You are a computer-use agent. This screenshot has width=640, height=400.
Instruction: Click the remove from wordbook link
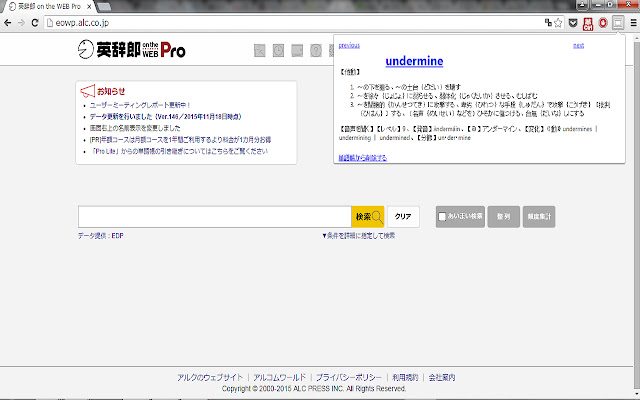coord(362,158)
